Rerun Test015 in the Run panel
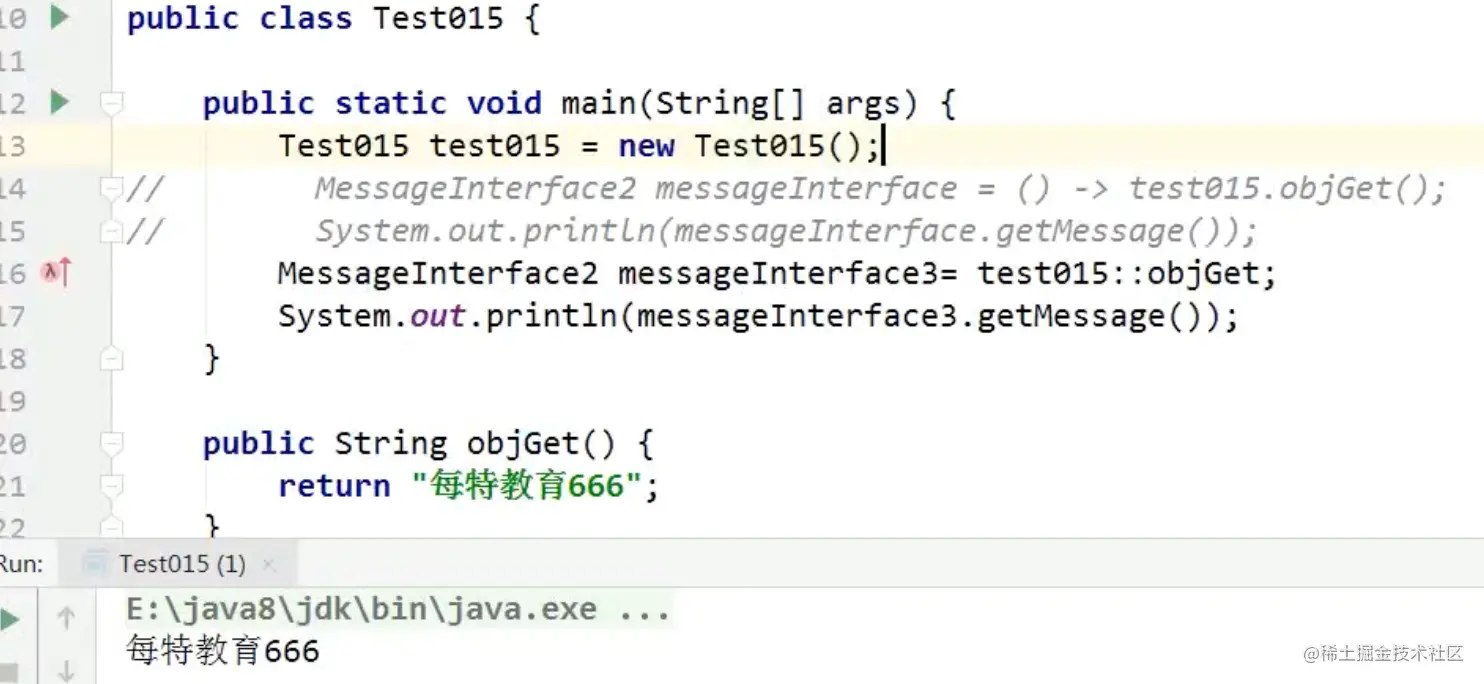The width and height of the screenshot is (1484, 684). (x=10, y=621)
